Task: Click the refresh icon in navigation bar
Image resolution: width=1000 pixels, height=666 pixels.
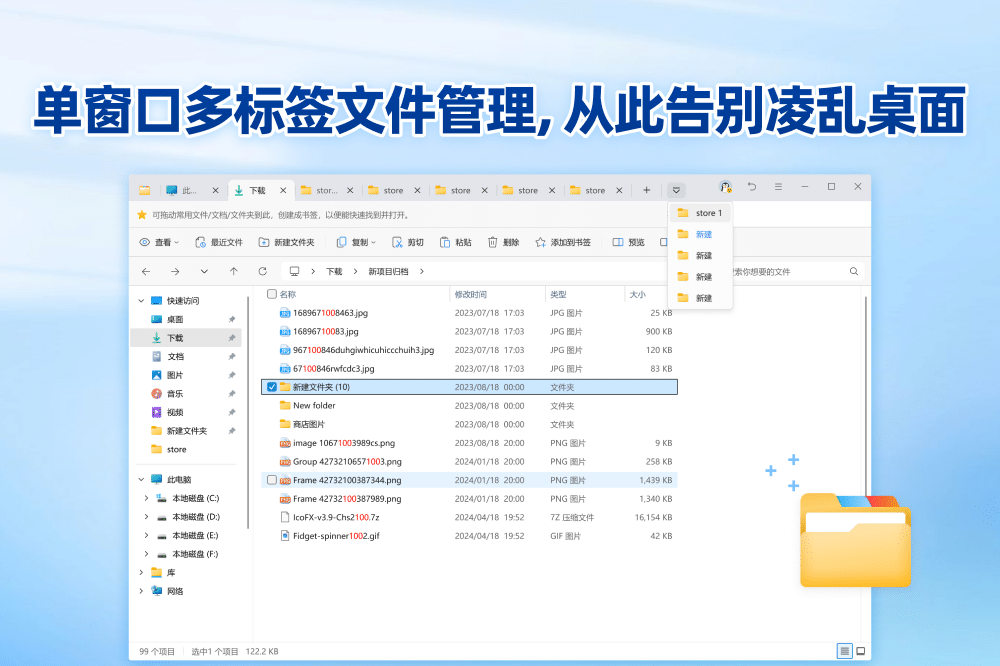Action: coord(262,271)
